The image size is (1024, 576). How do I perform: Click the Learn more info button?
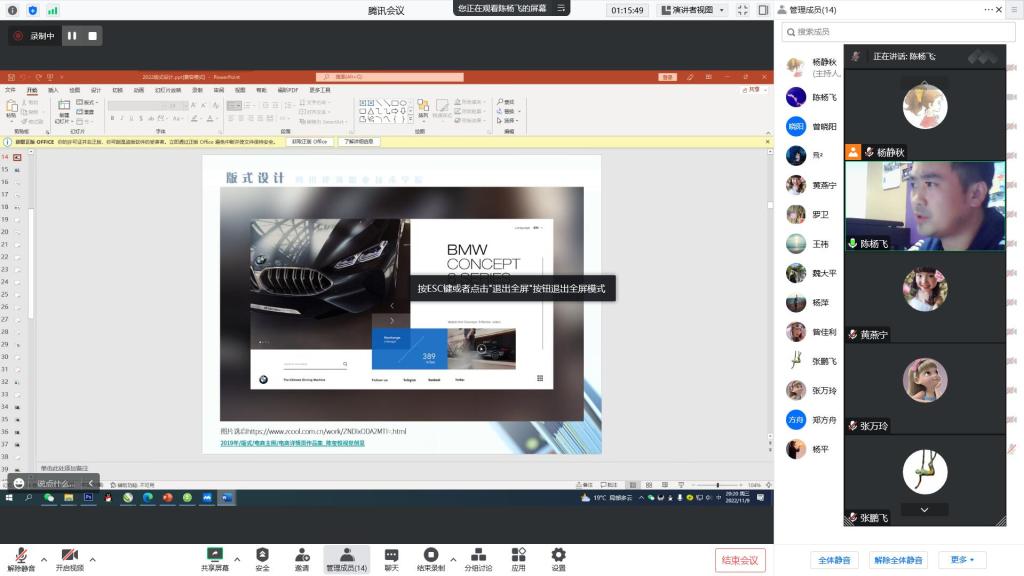[359, 142]
